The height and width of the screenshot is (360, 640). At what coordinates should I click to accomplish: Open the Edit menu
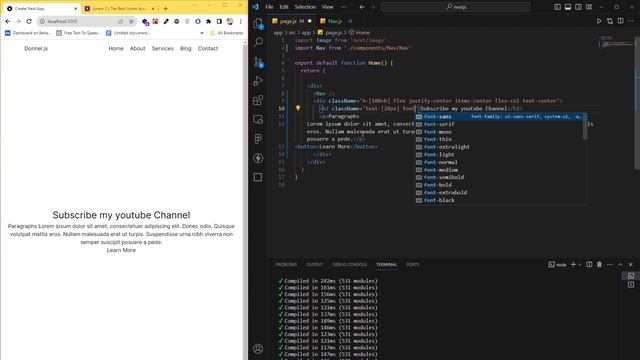click(284, 7)
